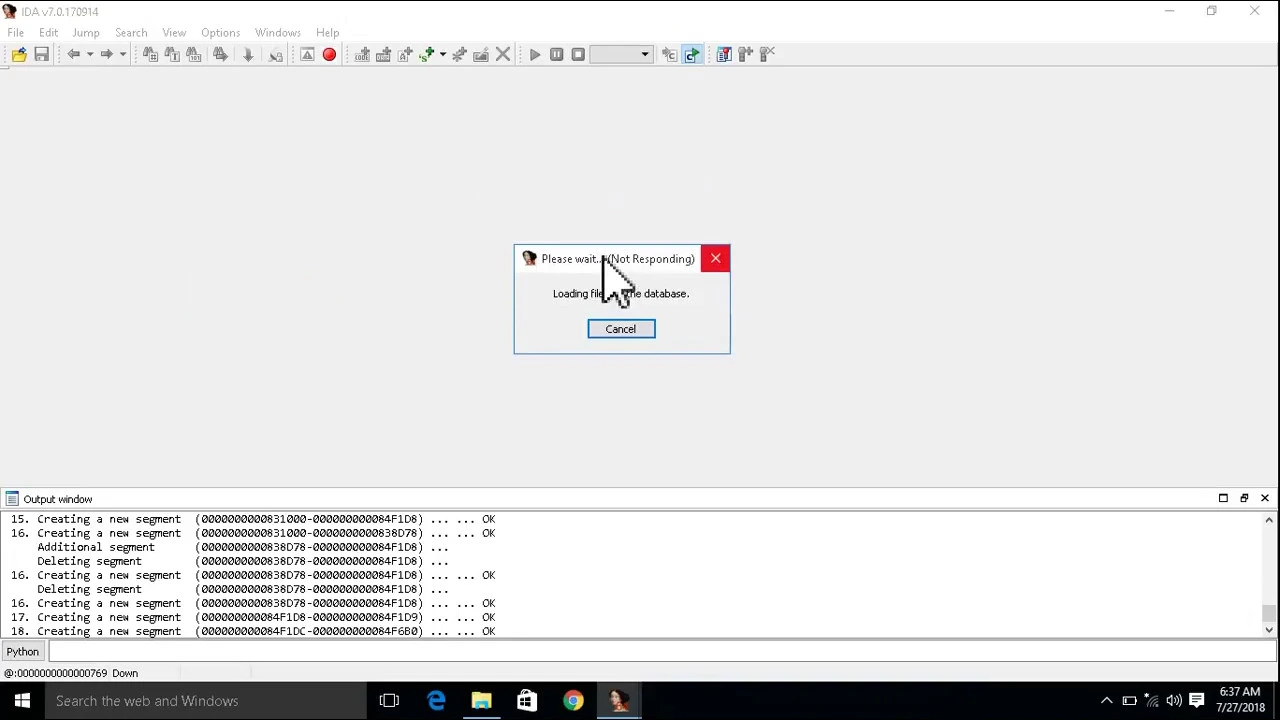
Task: Click the small C icon left of highlighted one
Action: pos(669,55)
